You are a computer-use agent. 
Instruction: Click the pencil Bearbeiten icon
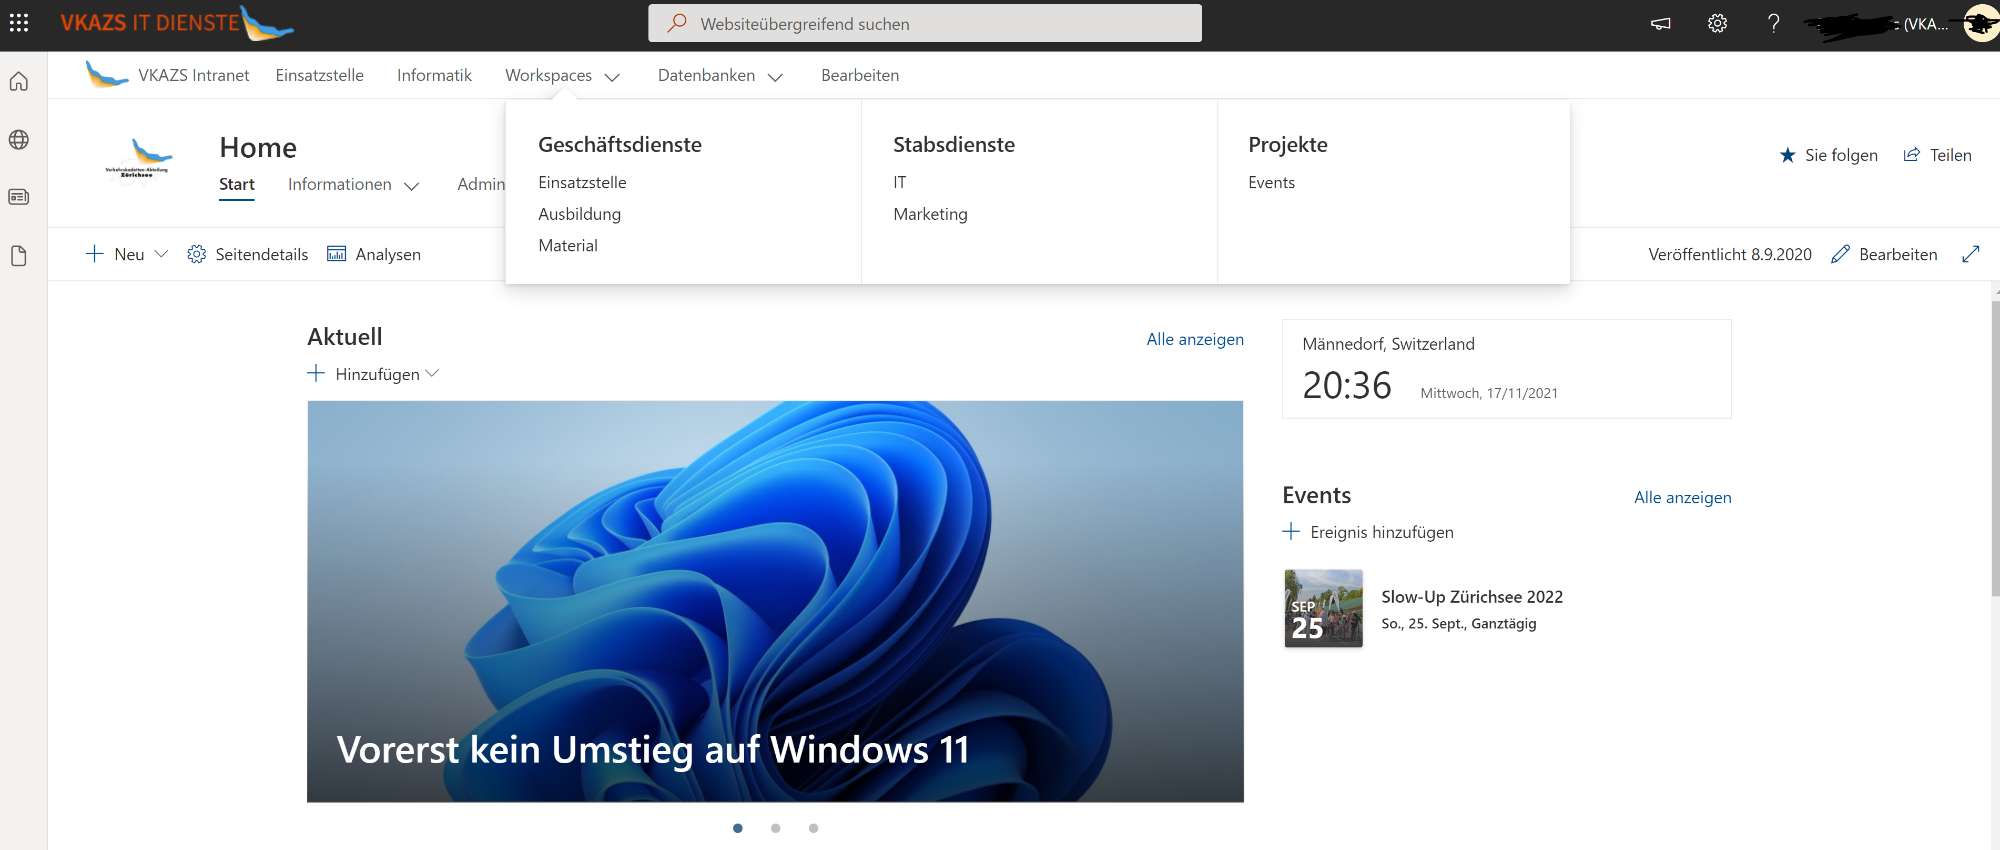[1840, 254]
